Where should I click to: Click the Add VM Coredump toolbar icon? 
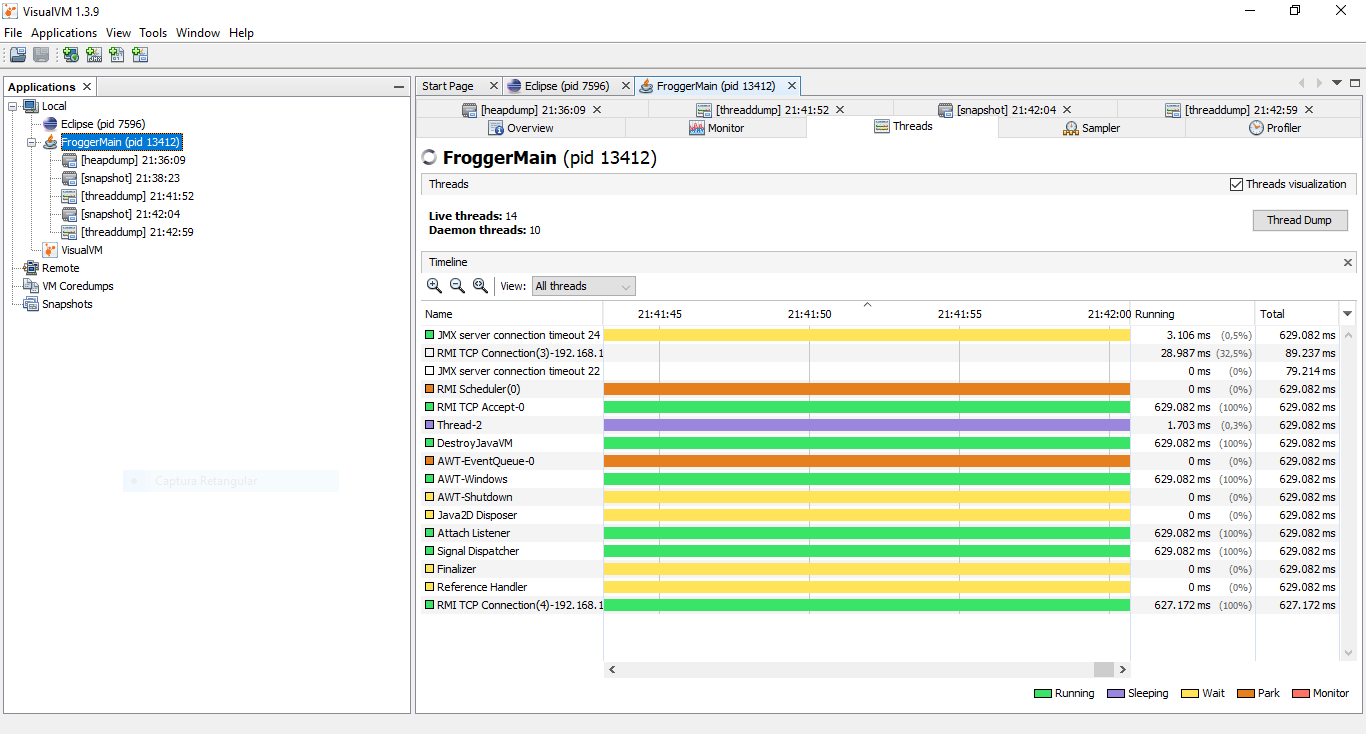[x=117, y=55]
